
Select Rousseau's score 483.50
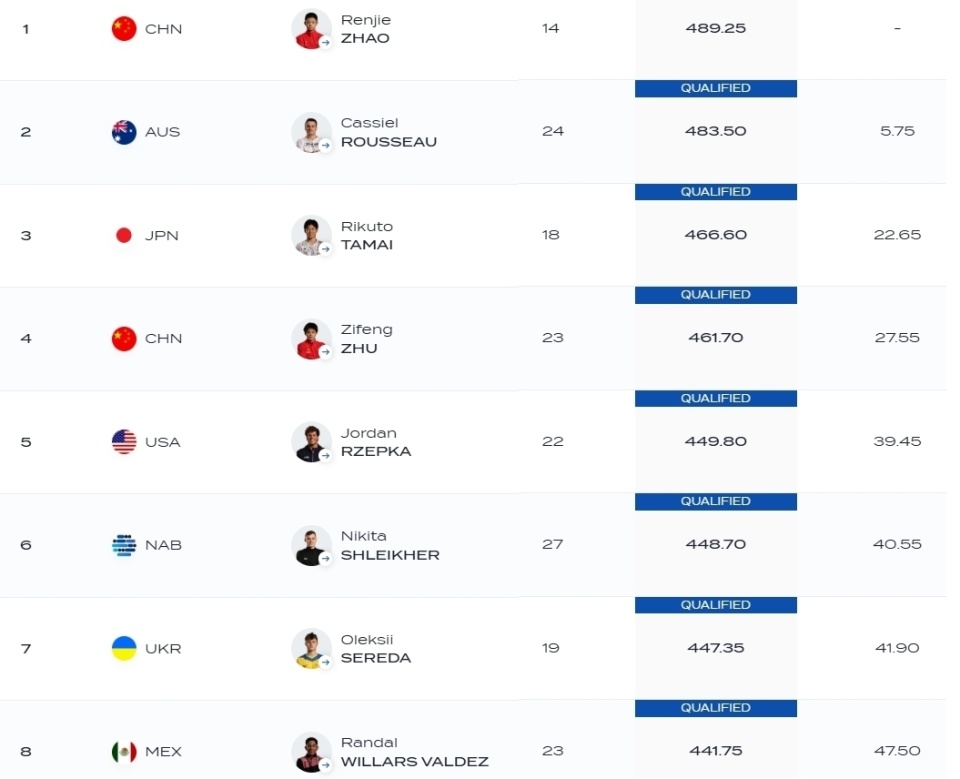click(716, 131)
